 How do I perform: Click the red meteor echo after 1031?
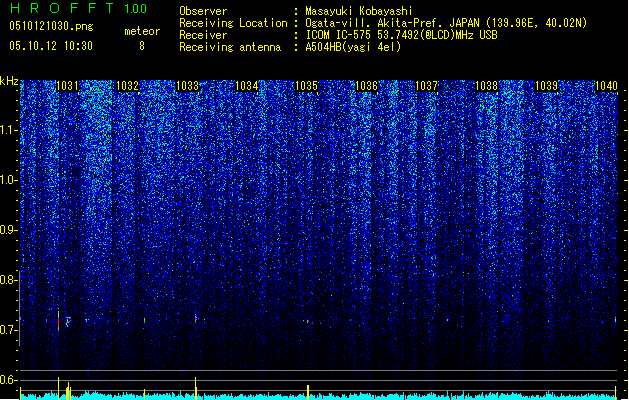tap(59, 321)
